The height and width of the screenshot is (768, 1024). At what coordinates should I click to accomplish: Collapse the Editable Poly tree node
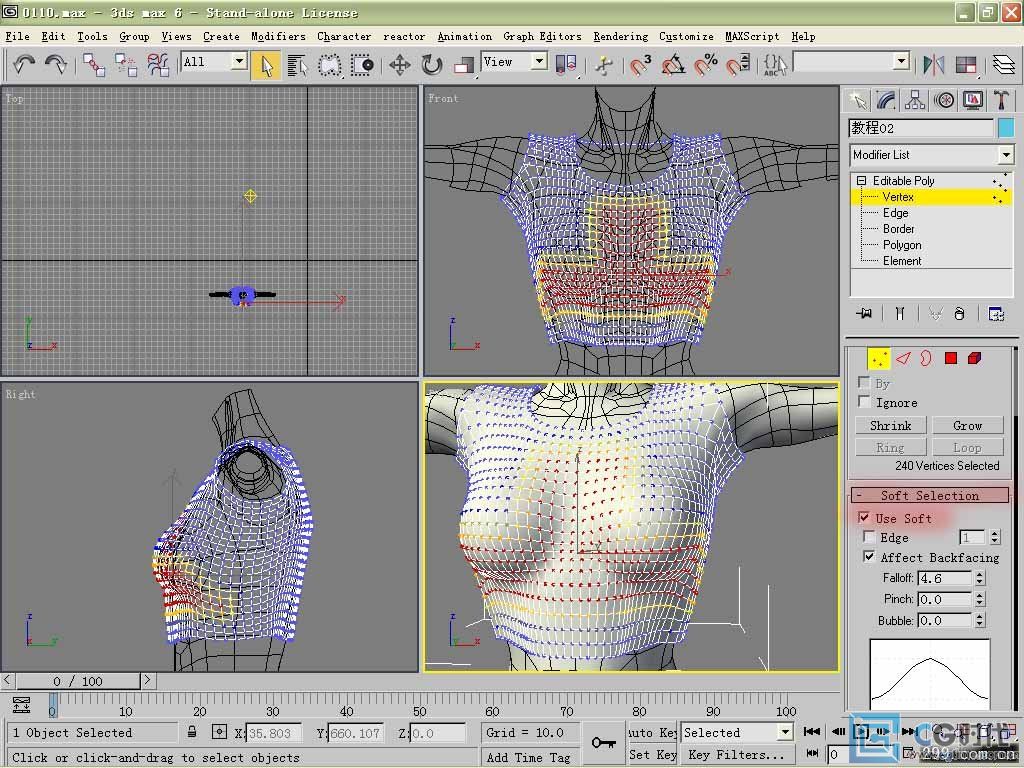pyautogui.click(x=861, y=180)
